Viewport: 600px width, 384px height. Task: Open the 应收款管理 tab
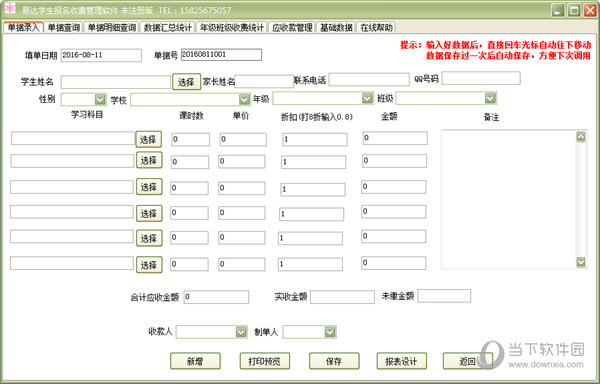292,27
